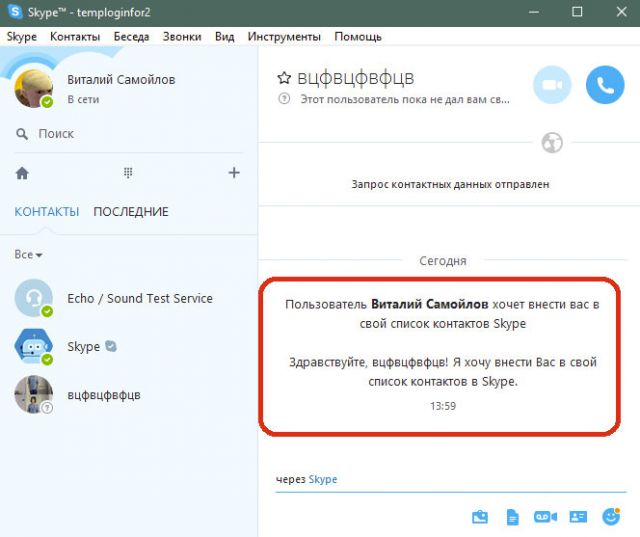Image resolution: width=640 pixels, height=537 pixels.
Task: Click the question mark icon beside the contact status
Action: [x=284, y=98]
